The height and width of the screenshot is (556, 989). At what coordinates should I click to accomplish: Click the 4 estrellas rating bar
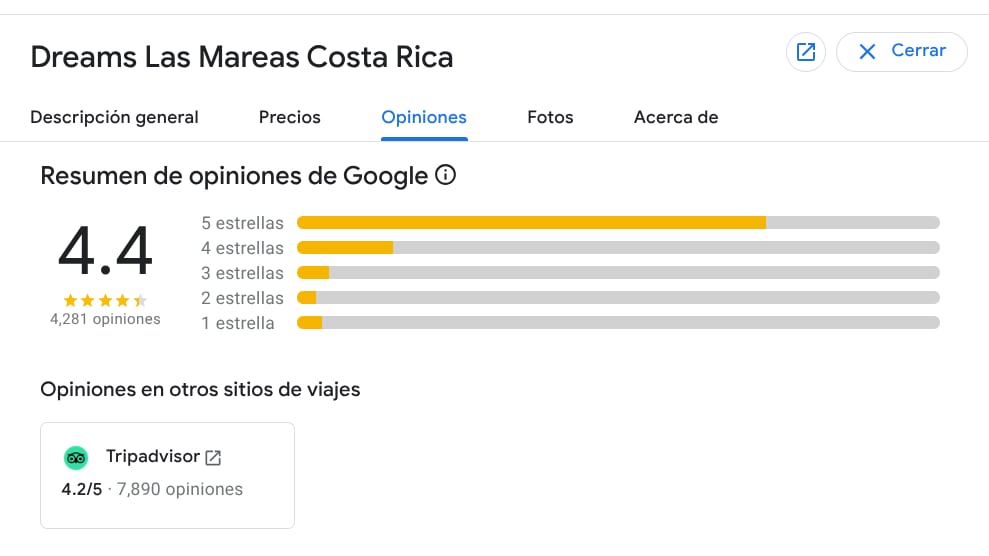(x=617, y=248)
